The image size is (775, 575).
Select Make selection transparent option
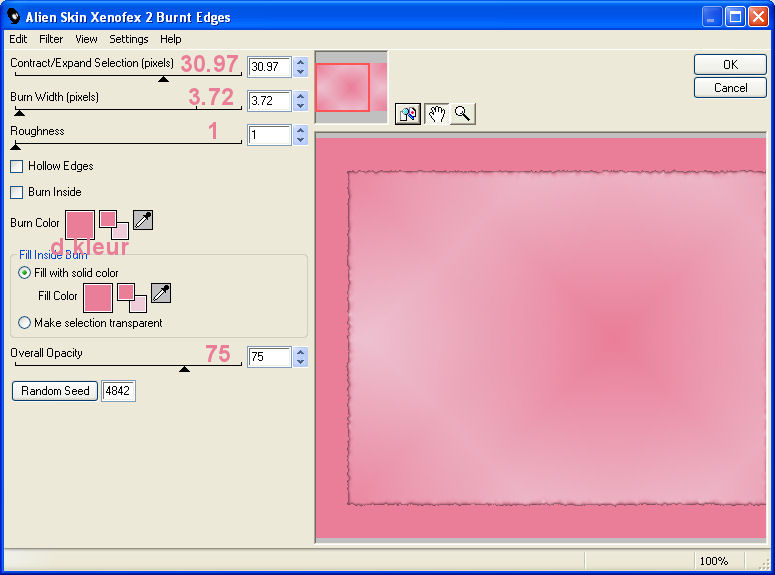pos(24,323)
